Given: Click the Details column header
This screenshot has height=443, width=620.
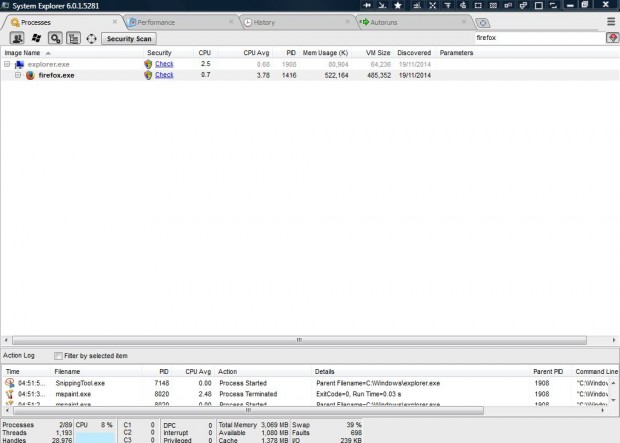Looking at the screenshot, I should point(421,371).
